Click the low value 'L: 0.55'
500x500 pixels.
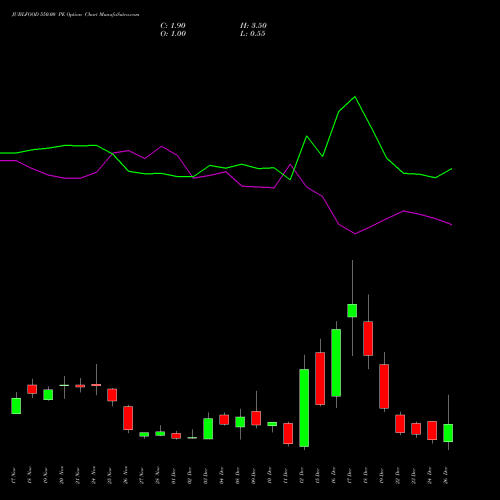click(x=253, y=34)
